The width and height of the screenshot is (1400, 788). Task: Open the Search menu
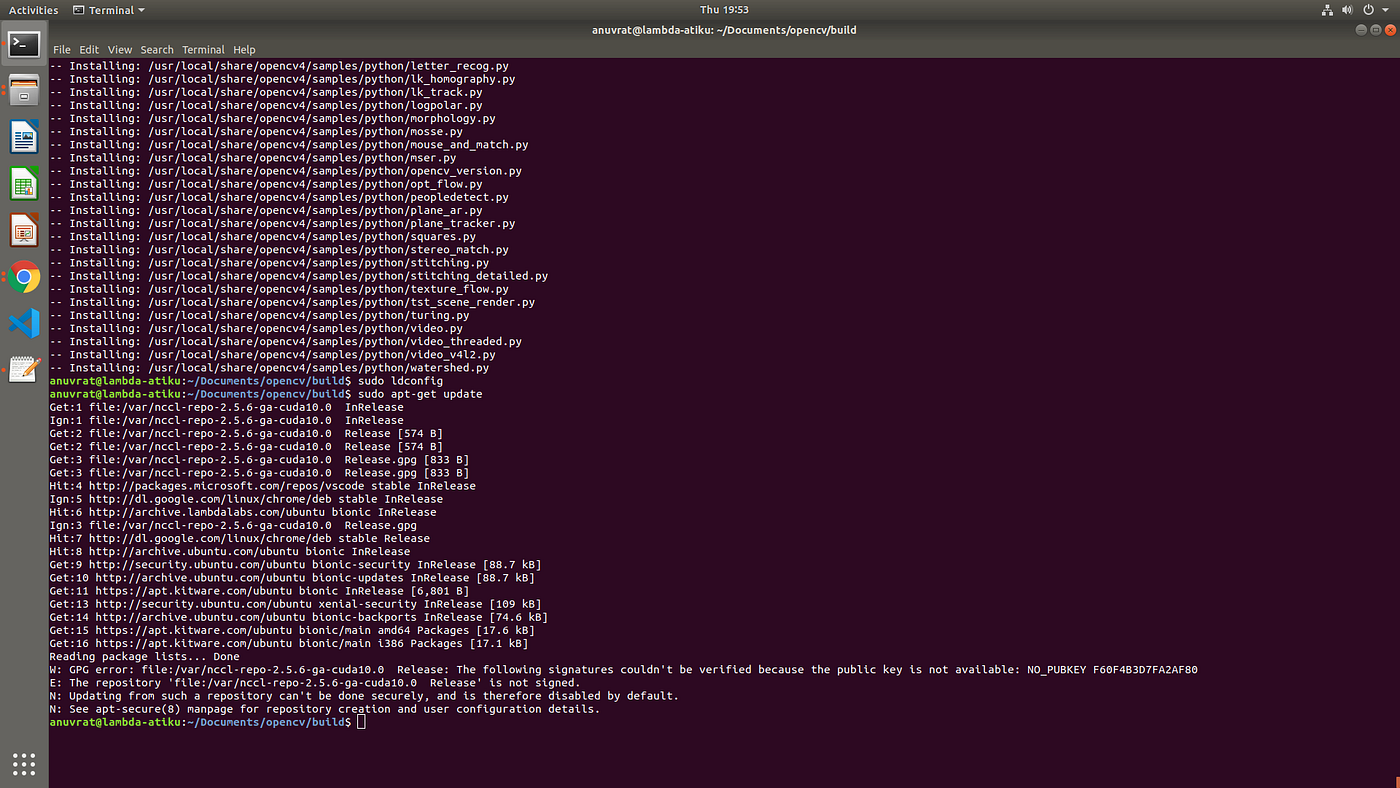coord(156,49)
